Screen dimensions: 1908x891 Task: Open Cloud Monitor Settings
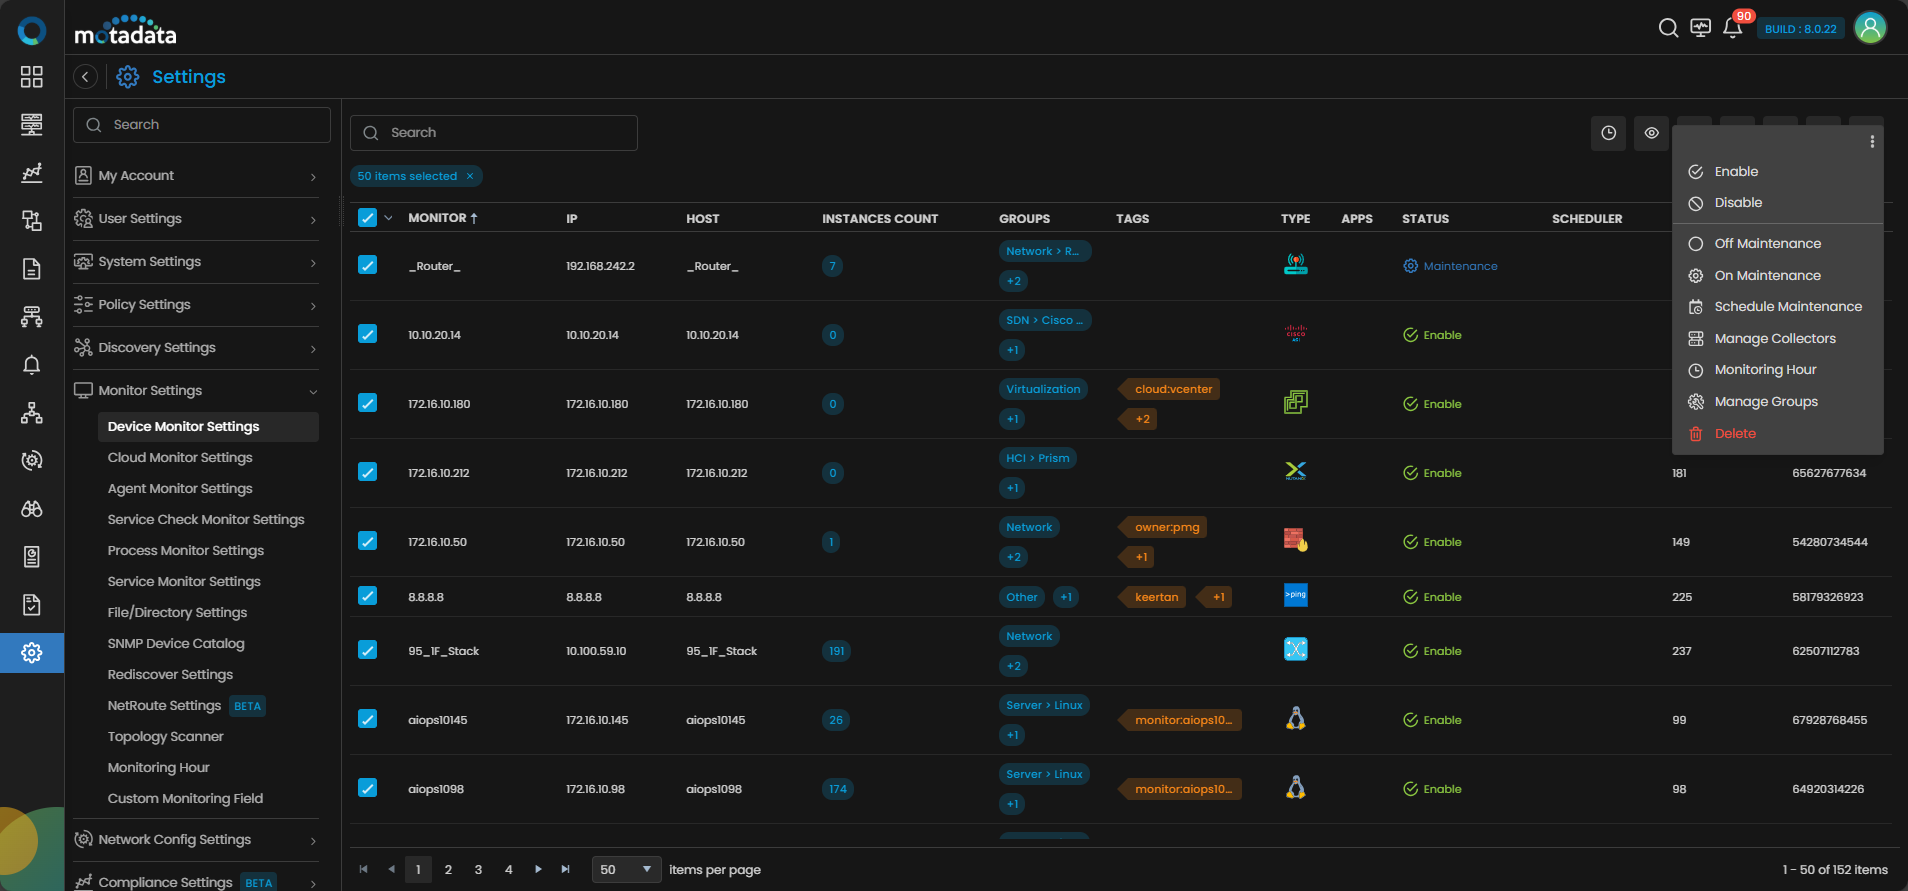[180, 458]
